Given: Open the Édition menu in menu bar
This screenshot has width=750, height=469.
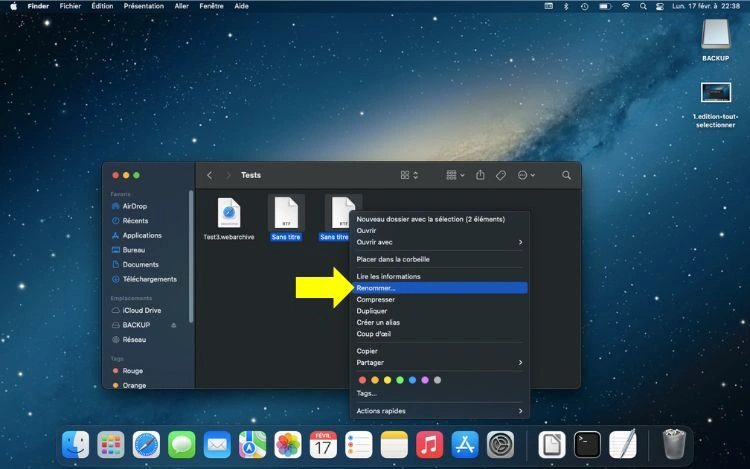Looking at the screenshot, I should coord(102,6).
